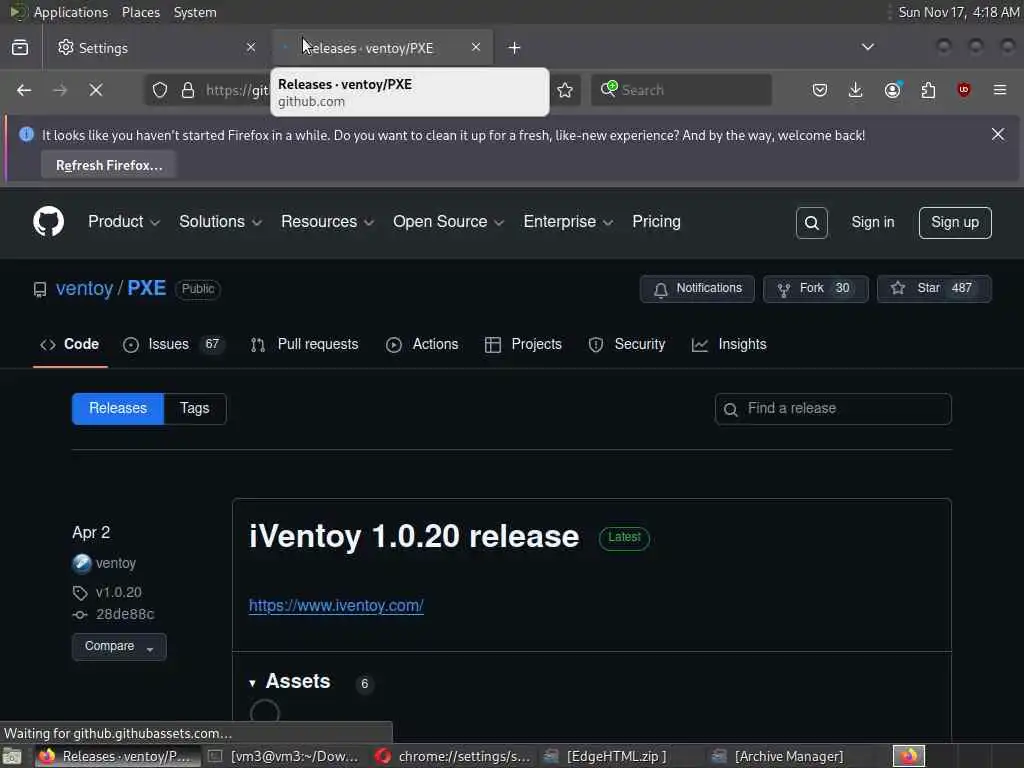Focus the Find a release field
The width and height of the screenshot is (1024, 768).
click(833, 409)
